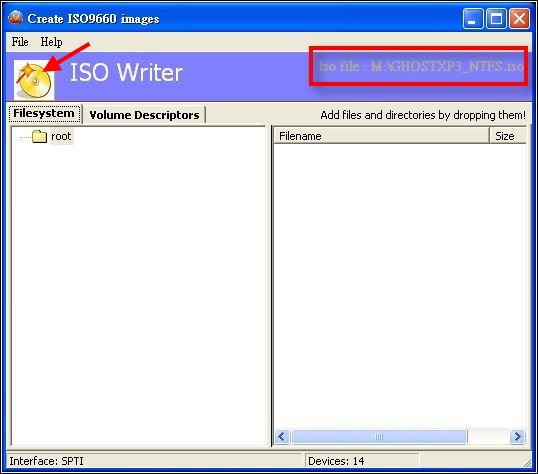Click the horizontal scrollbar thumb
The width and height of the screenshot is (538, 474).
click(x=379, y=437)
